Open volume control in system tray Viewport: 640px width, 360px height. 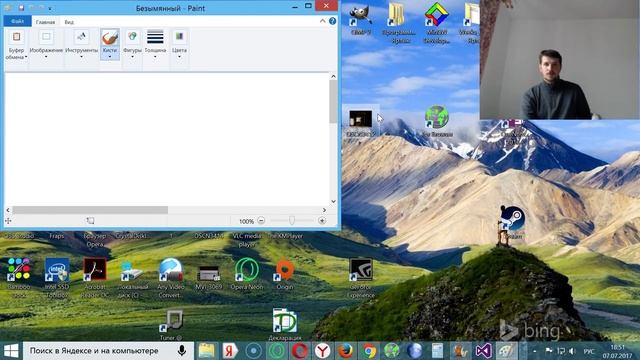coord(572,351)
